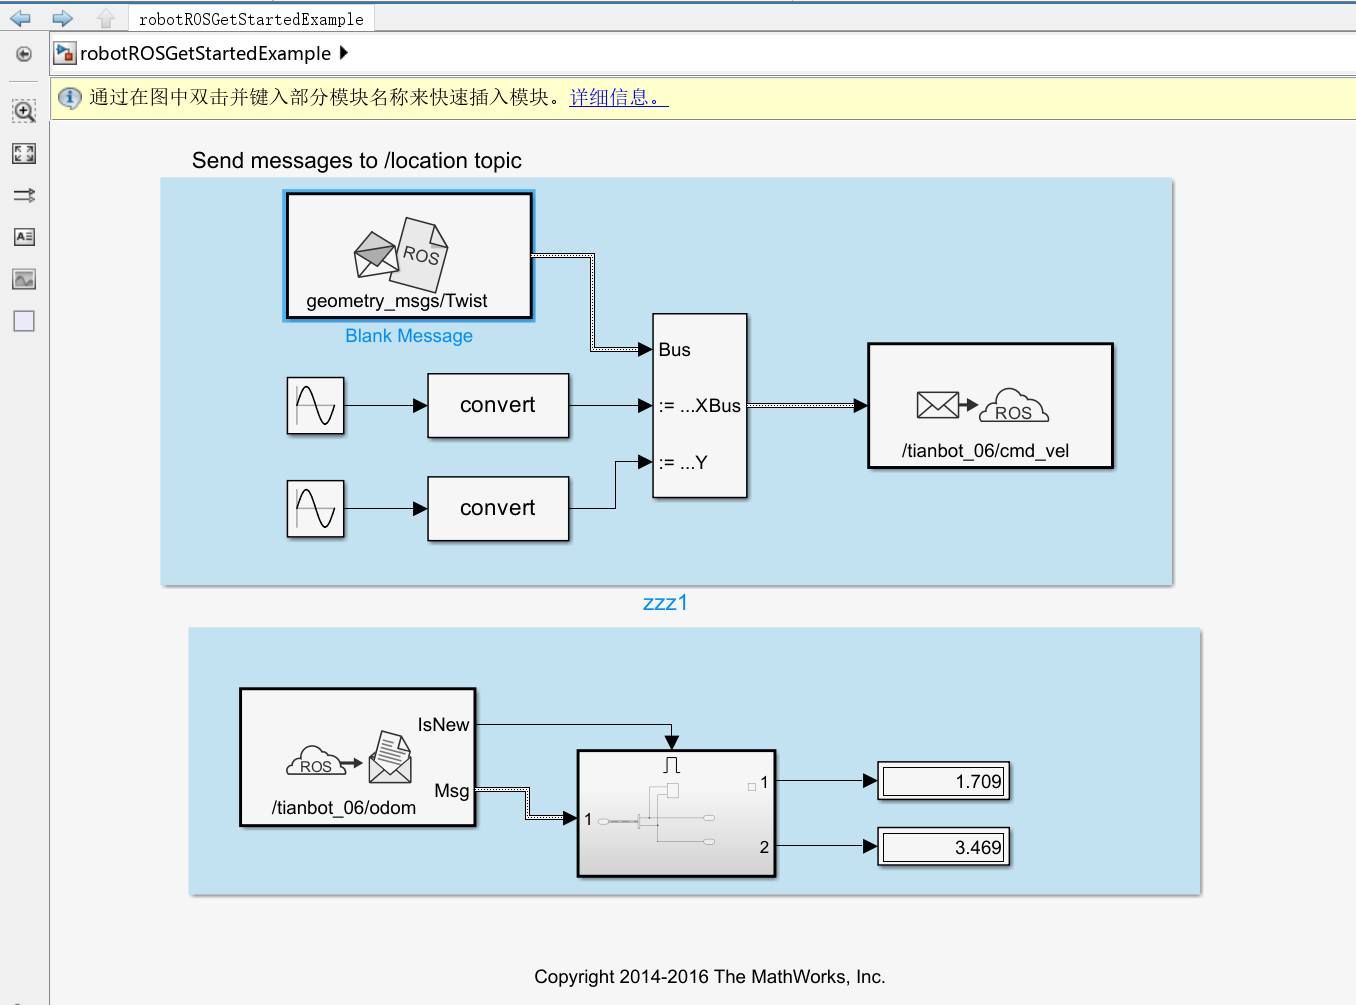Click the IsNew output port label
The image size is (1356, 1005).
(443, 725)
